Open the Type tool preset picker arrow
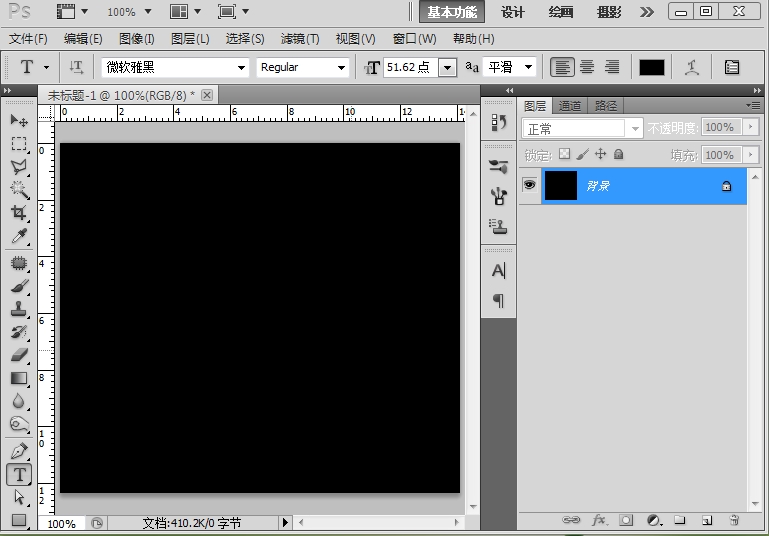 tap(47, 67)
